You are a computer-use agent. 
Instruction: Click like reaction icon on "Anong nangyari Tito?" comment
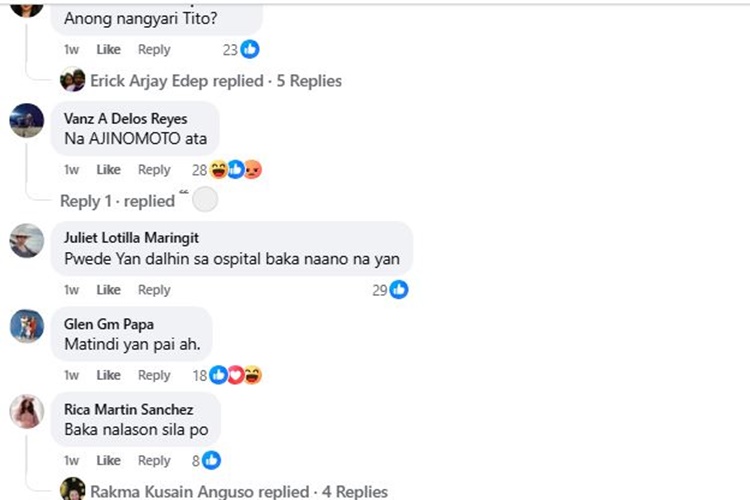click(x=250, y=49)
